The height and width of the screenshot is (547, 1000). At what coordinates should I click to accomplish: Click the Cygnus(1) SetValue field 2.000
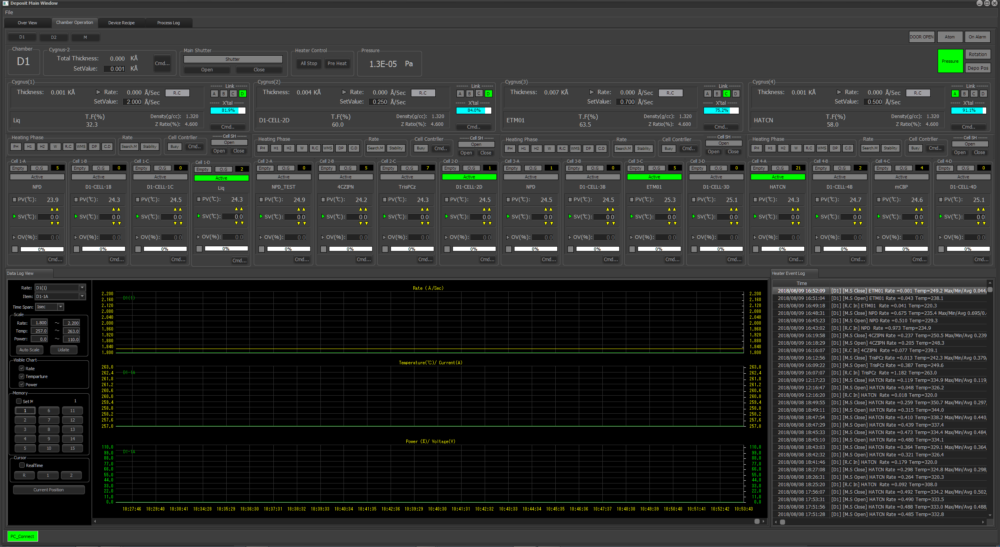click(x=133, y=102)
